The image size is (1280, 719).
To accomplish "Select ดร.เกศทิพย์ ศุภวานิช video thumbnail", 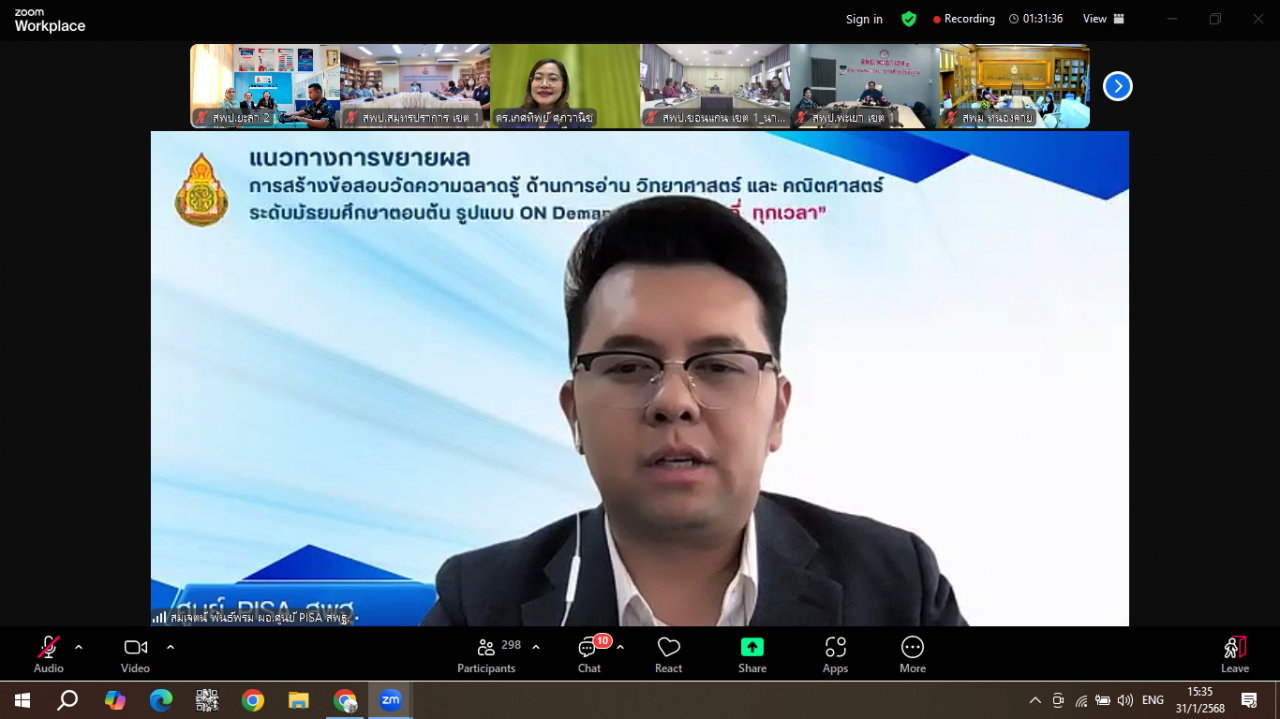I will 565,86.
